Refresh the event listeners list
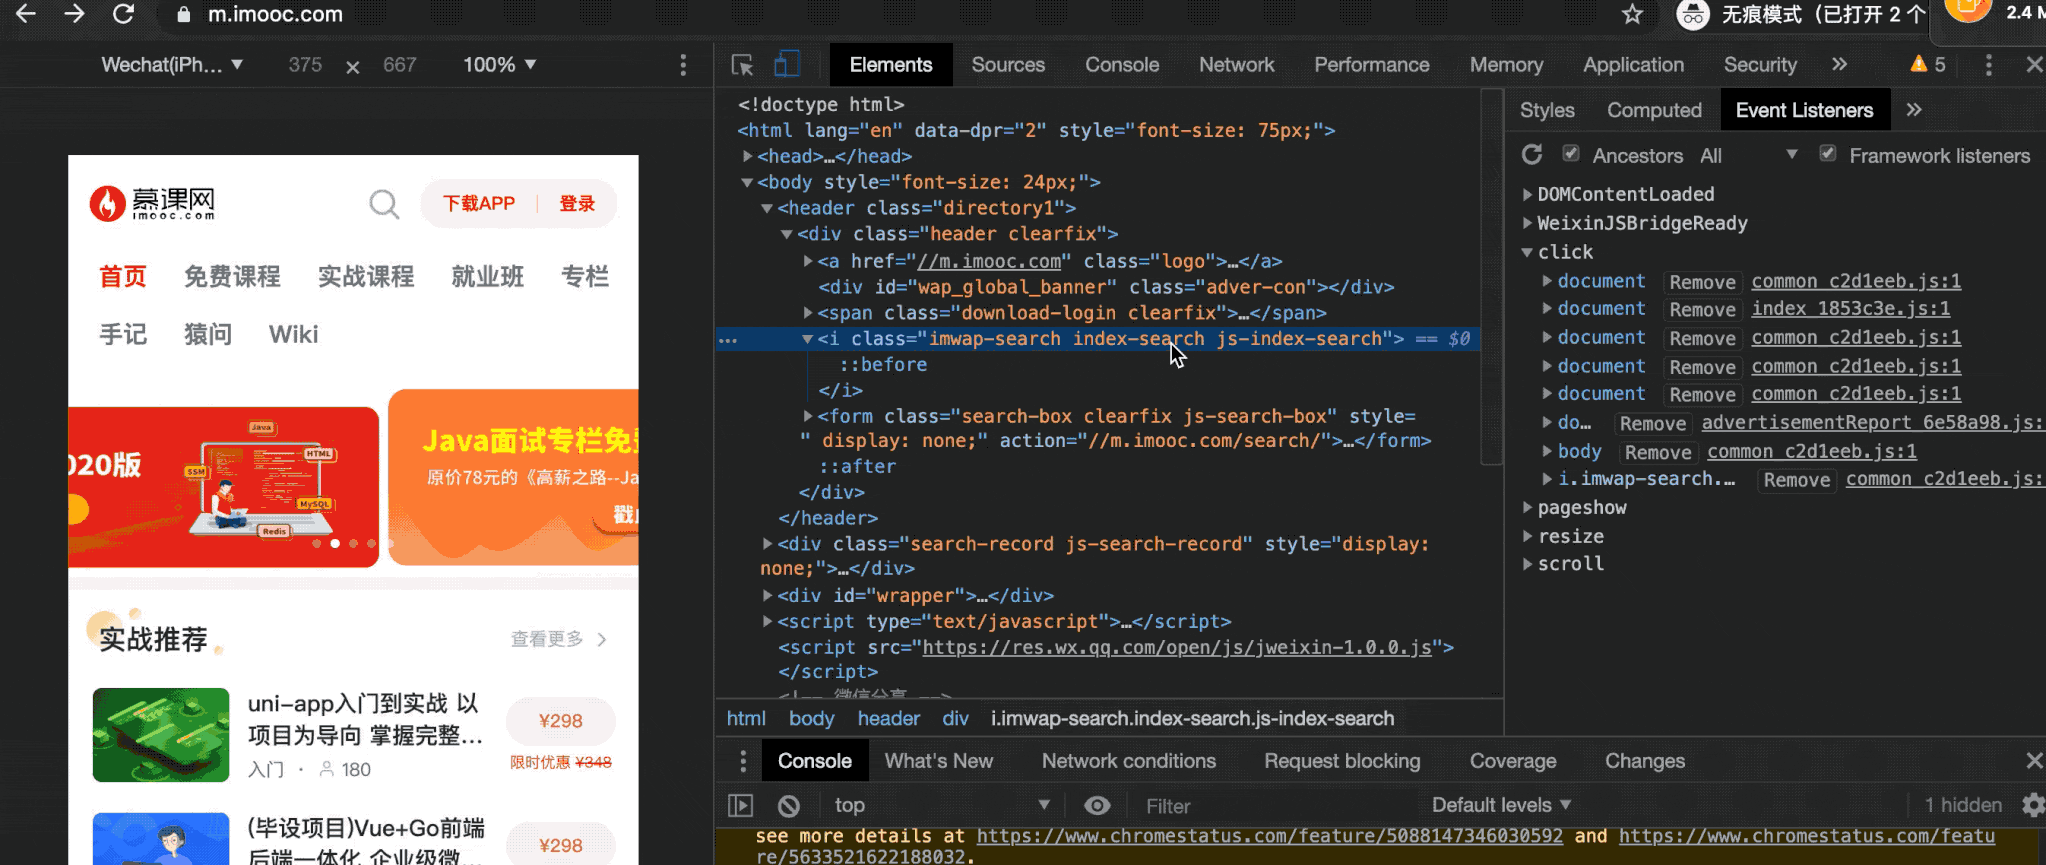 tap(1532, 155)
